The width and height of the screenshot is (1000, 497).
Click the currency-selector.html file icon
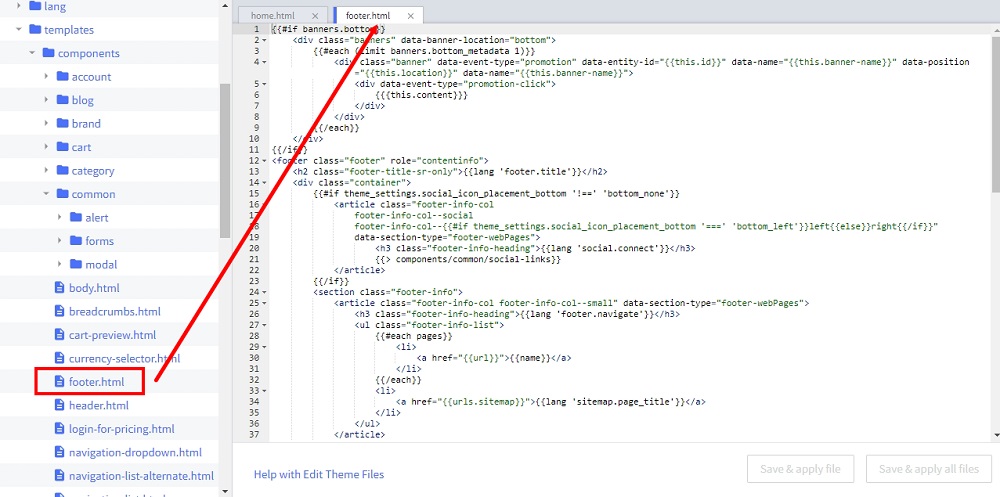click(60, 358)
